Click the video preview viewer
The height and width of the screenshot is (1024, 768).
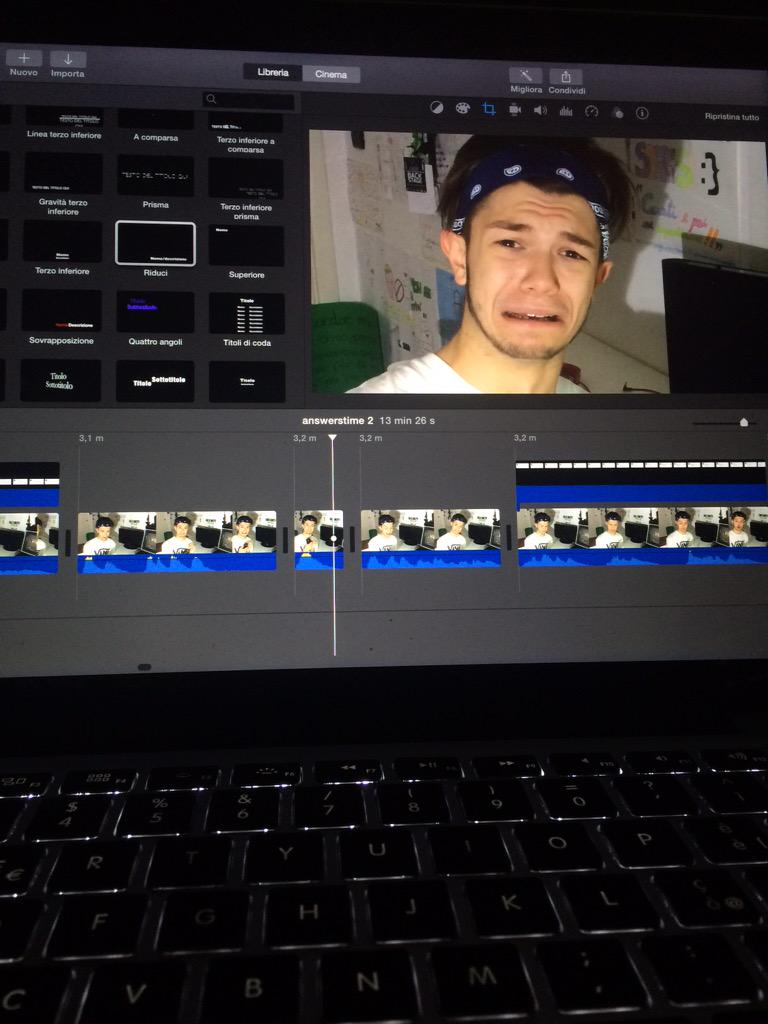(538, 263)
